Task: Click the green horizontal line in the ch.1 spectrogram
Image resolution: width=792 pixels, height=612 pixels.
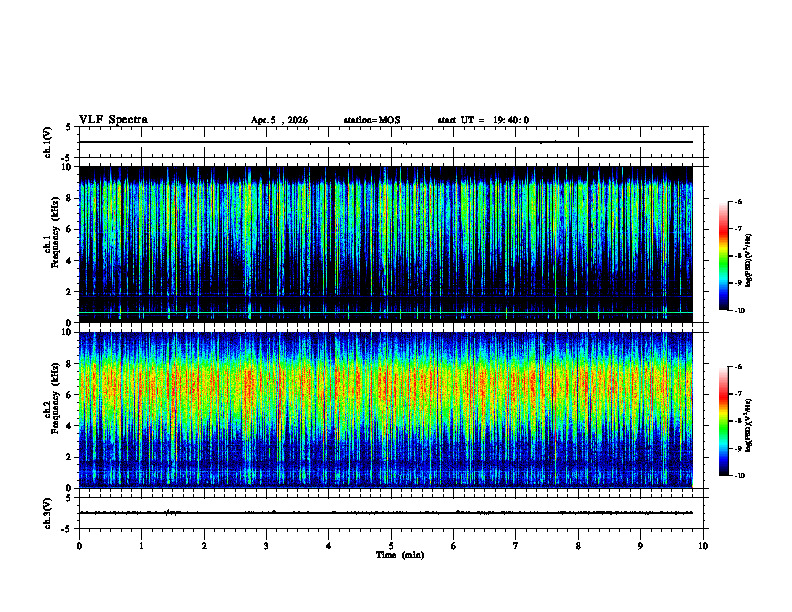Action: 386,313
